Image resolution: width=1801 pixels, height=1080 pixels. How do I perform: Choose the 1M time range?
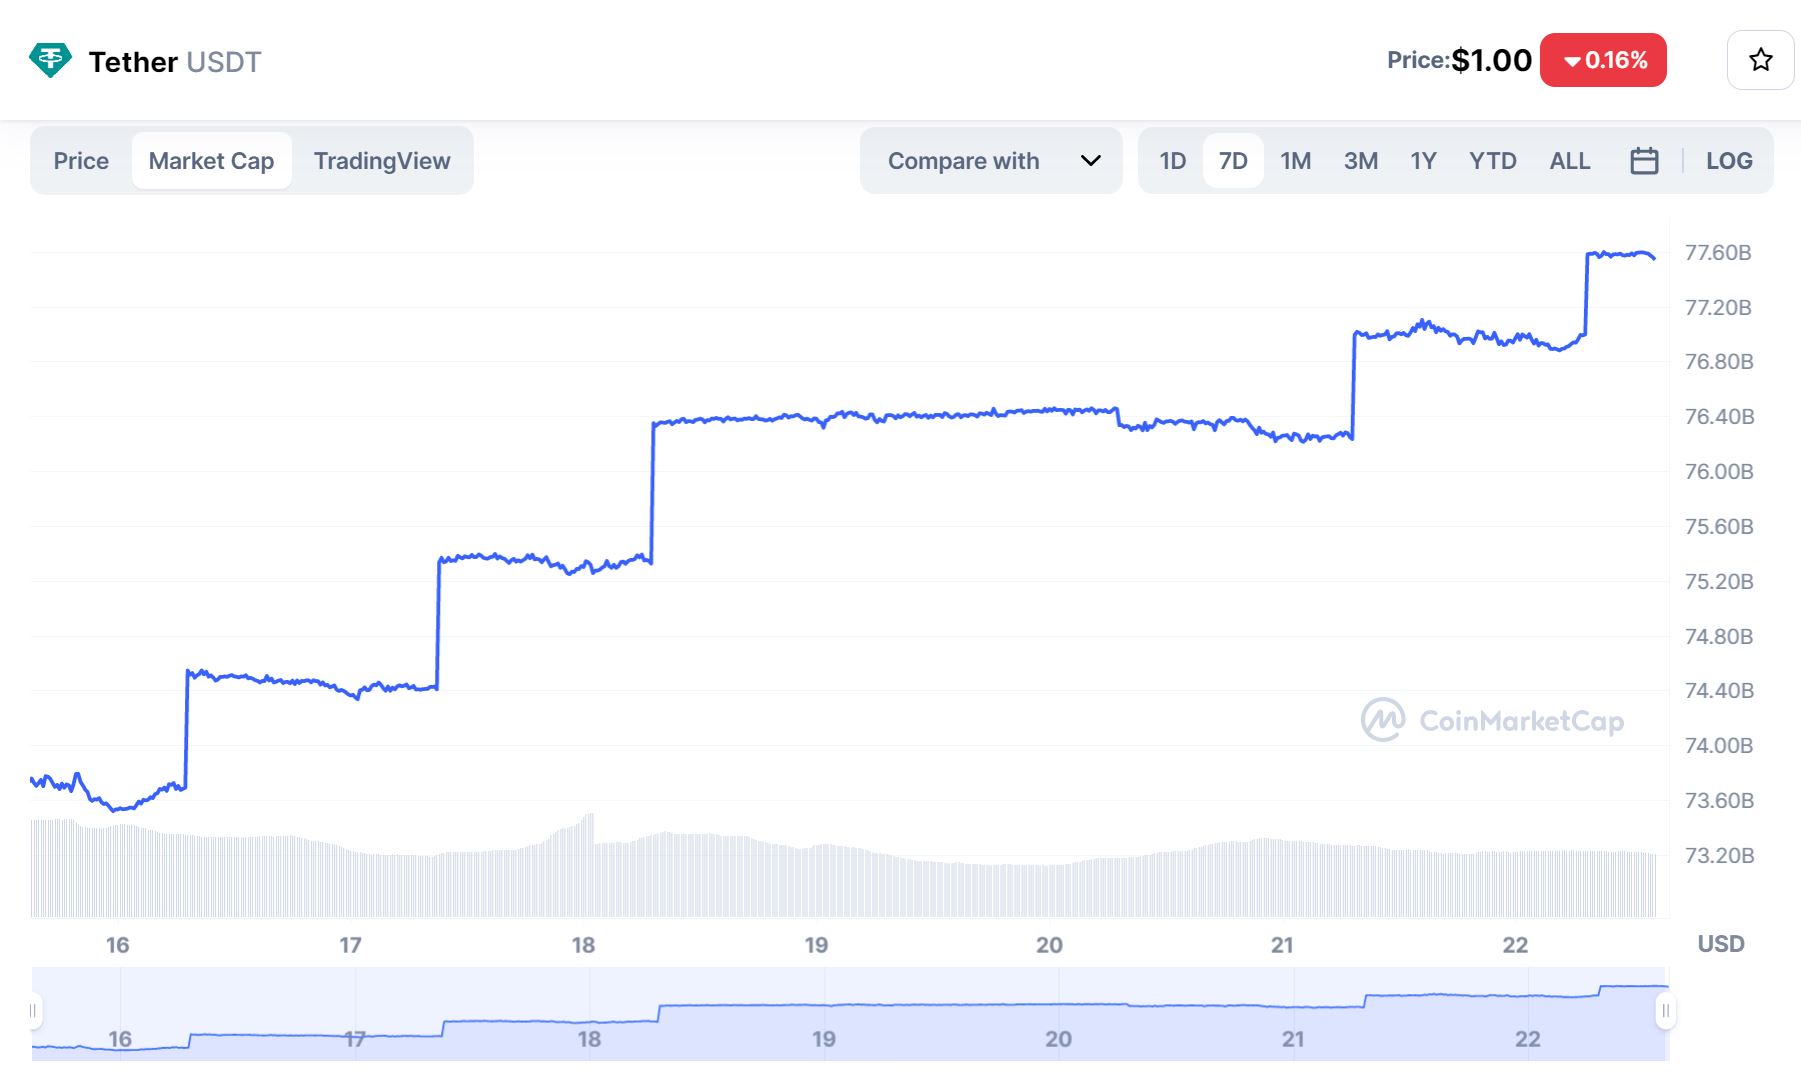[x=1296, y=161]
